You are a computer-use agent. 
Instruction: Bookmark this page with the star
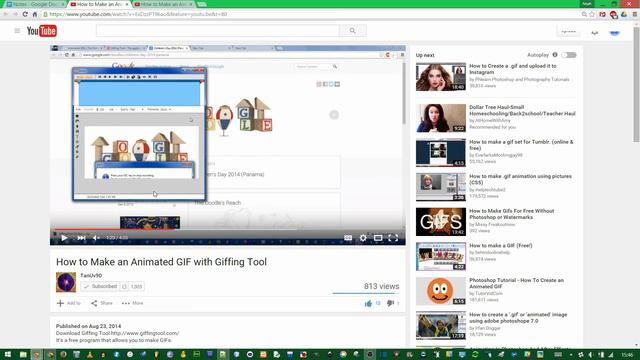(x=592, y=14)
